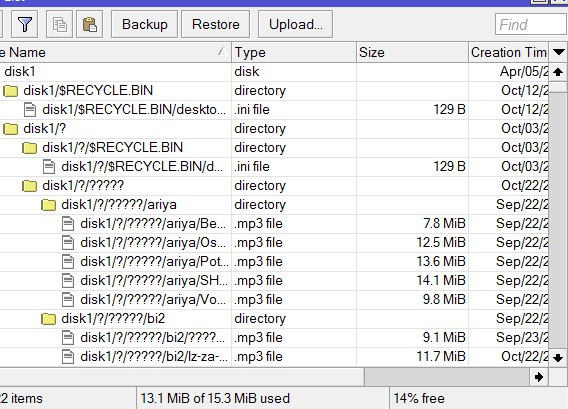Click the disk1/?/?????/ariya folder icon

(48, 205)
